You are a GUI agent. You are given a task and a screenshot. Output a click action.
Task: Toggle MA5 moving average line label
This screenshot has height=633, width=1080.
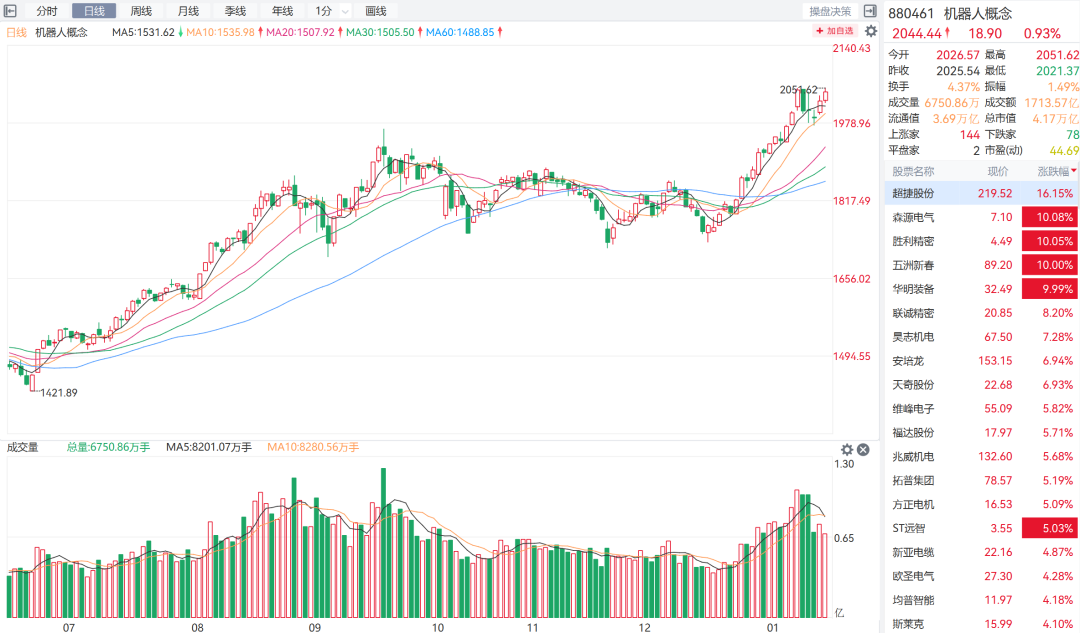click(x=143, y=32)
